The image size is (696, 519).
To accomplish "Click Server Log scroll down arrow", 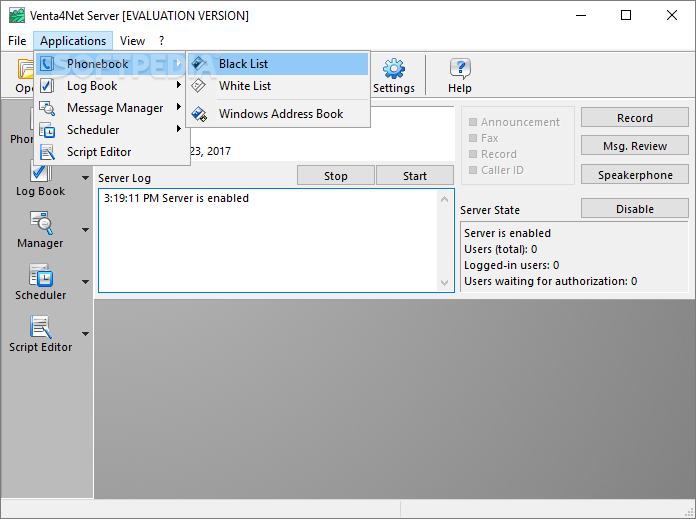I will point(444,282).
